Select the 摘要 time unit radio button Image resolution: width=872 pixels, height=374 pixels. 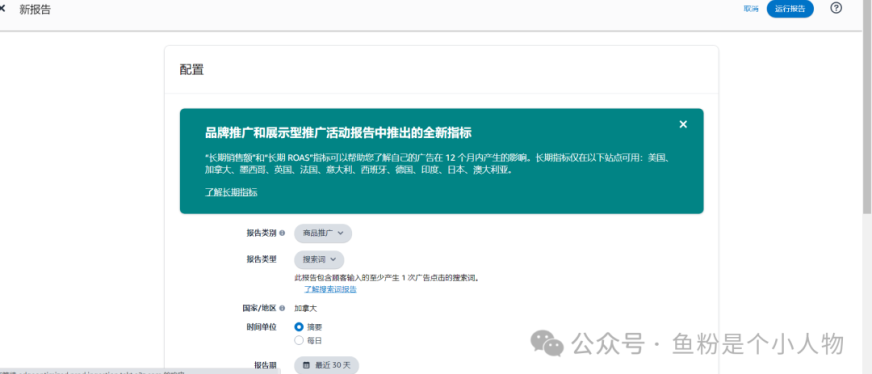point(299,327)
